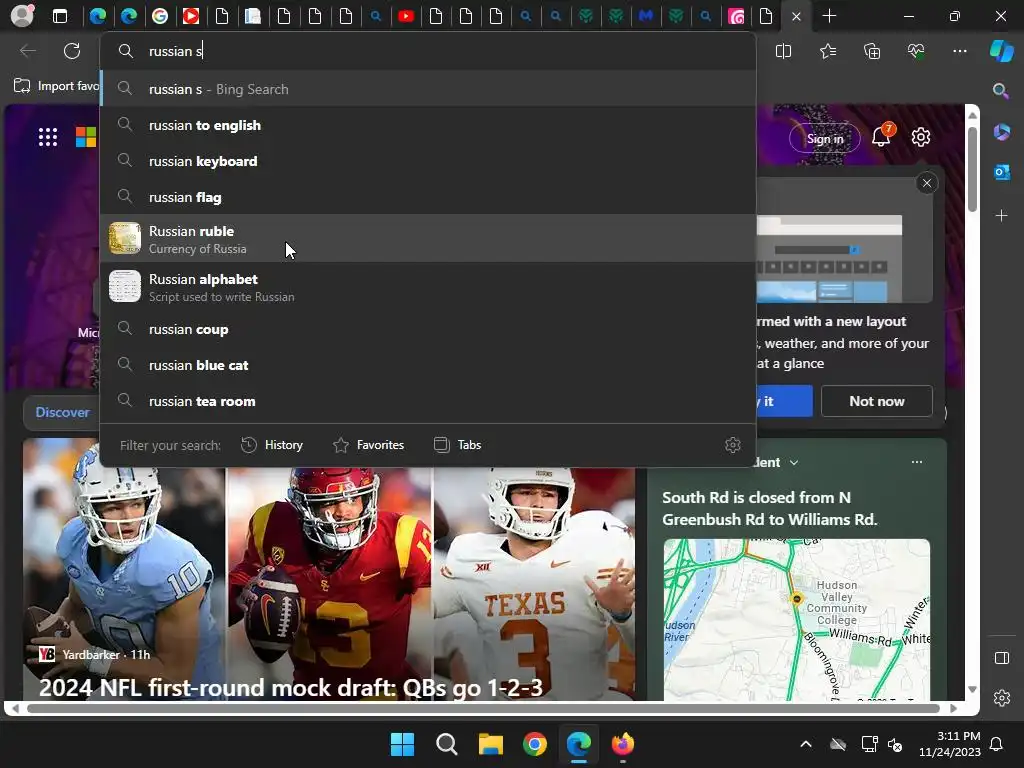This screenshot has width=1024, height=768.
Task: Expand the traffic card location dropdown
Action: pyautogui.click(x=793, y=462)
